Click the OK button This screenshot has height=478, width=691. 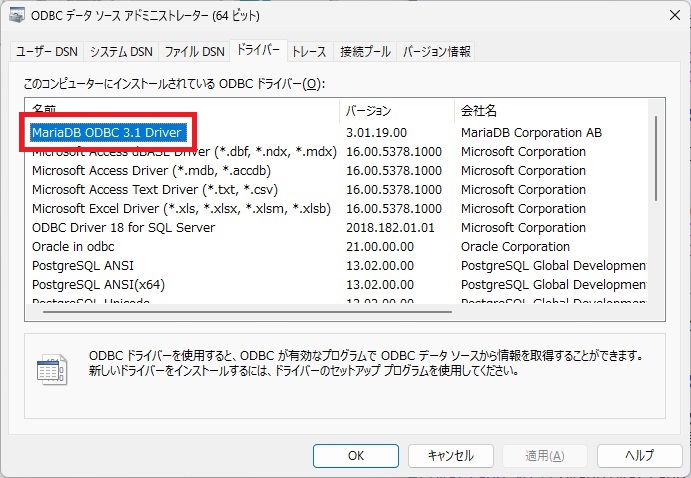[x=356, y=456]
